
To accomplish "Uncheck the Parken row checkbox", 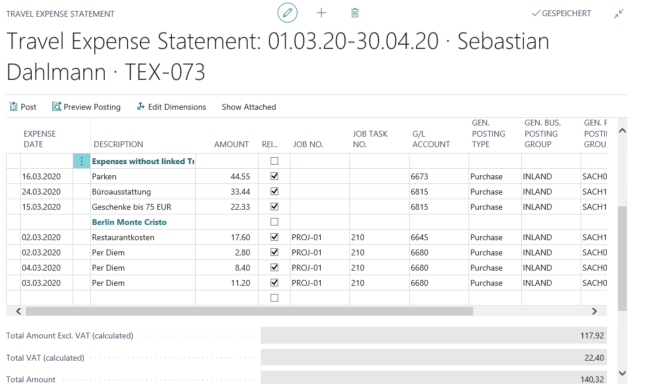I will [x=274, y=176].
